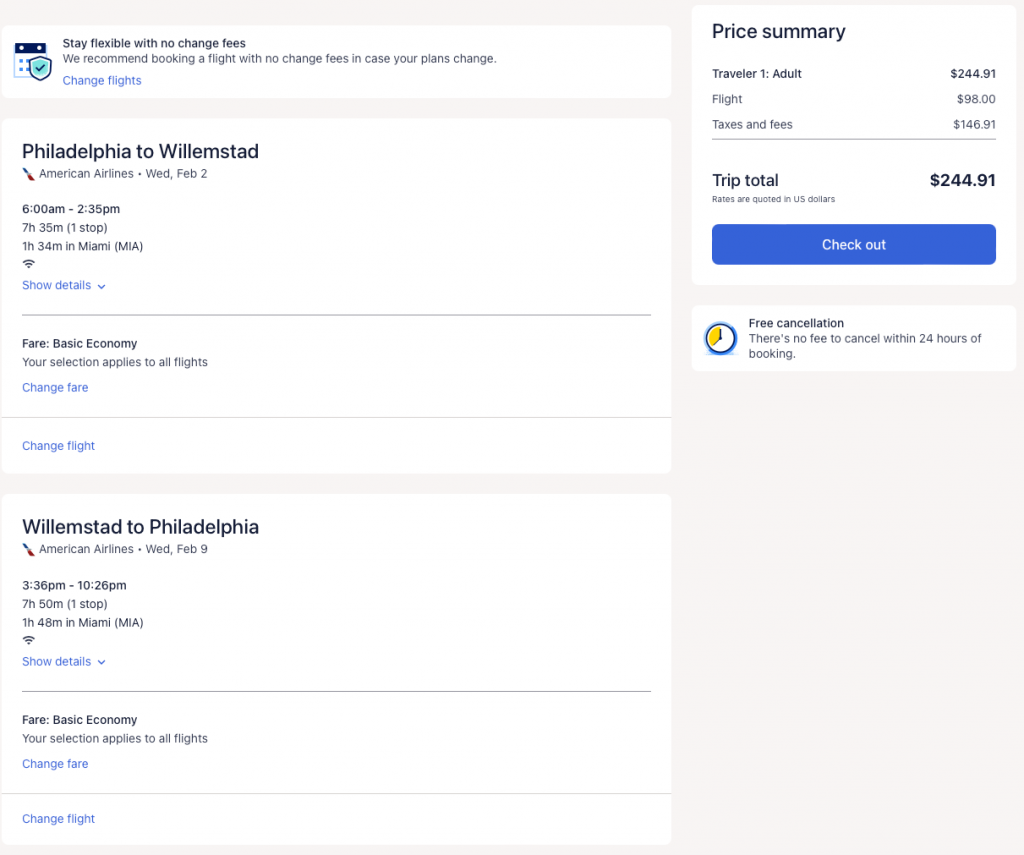The image size is (1024, 855).
Task: Click American Airlines logo on Willemstad to Philadelphia flight
Action: (28, 550)
